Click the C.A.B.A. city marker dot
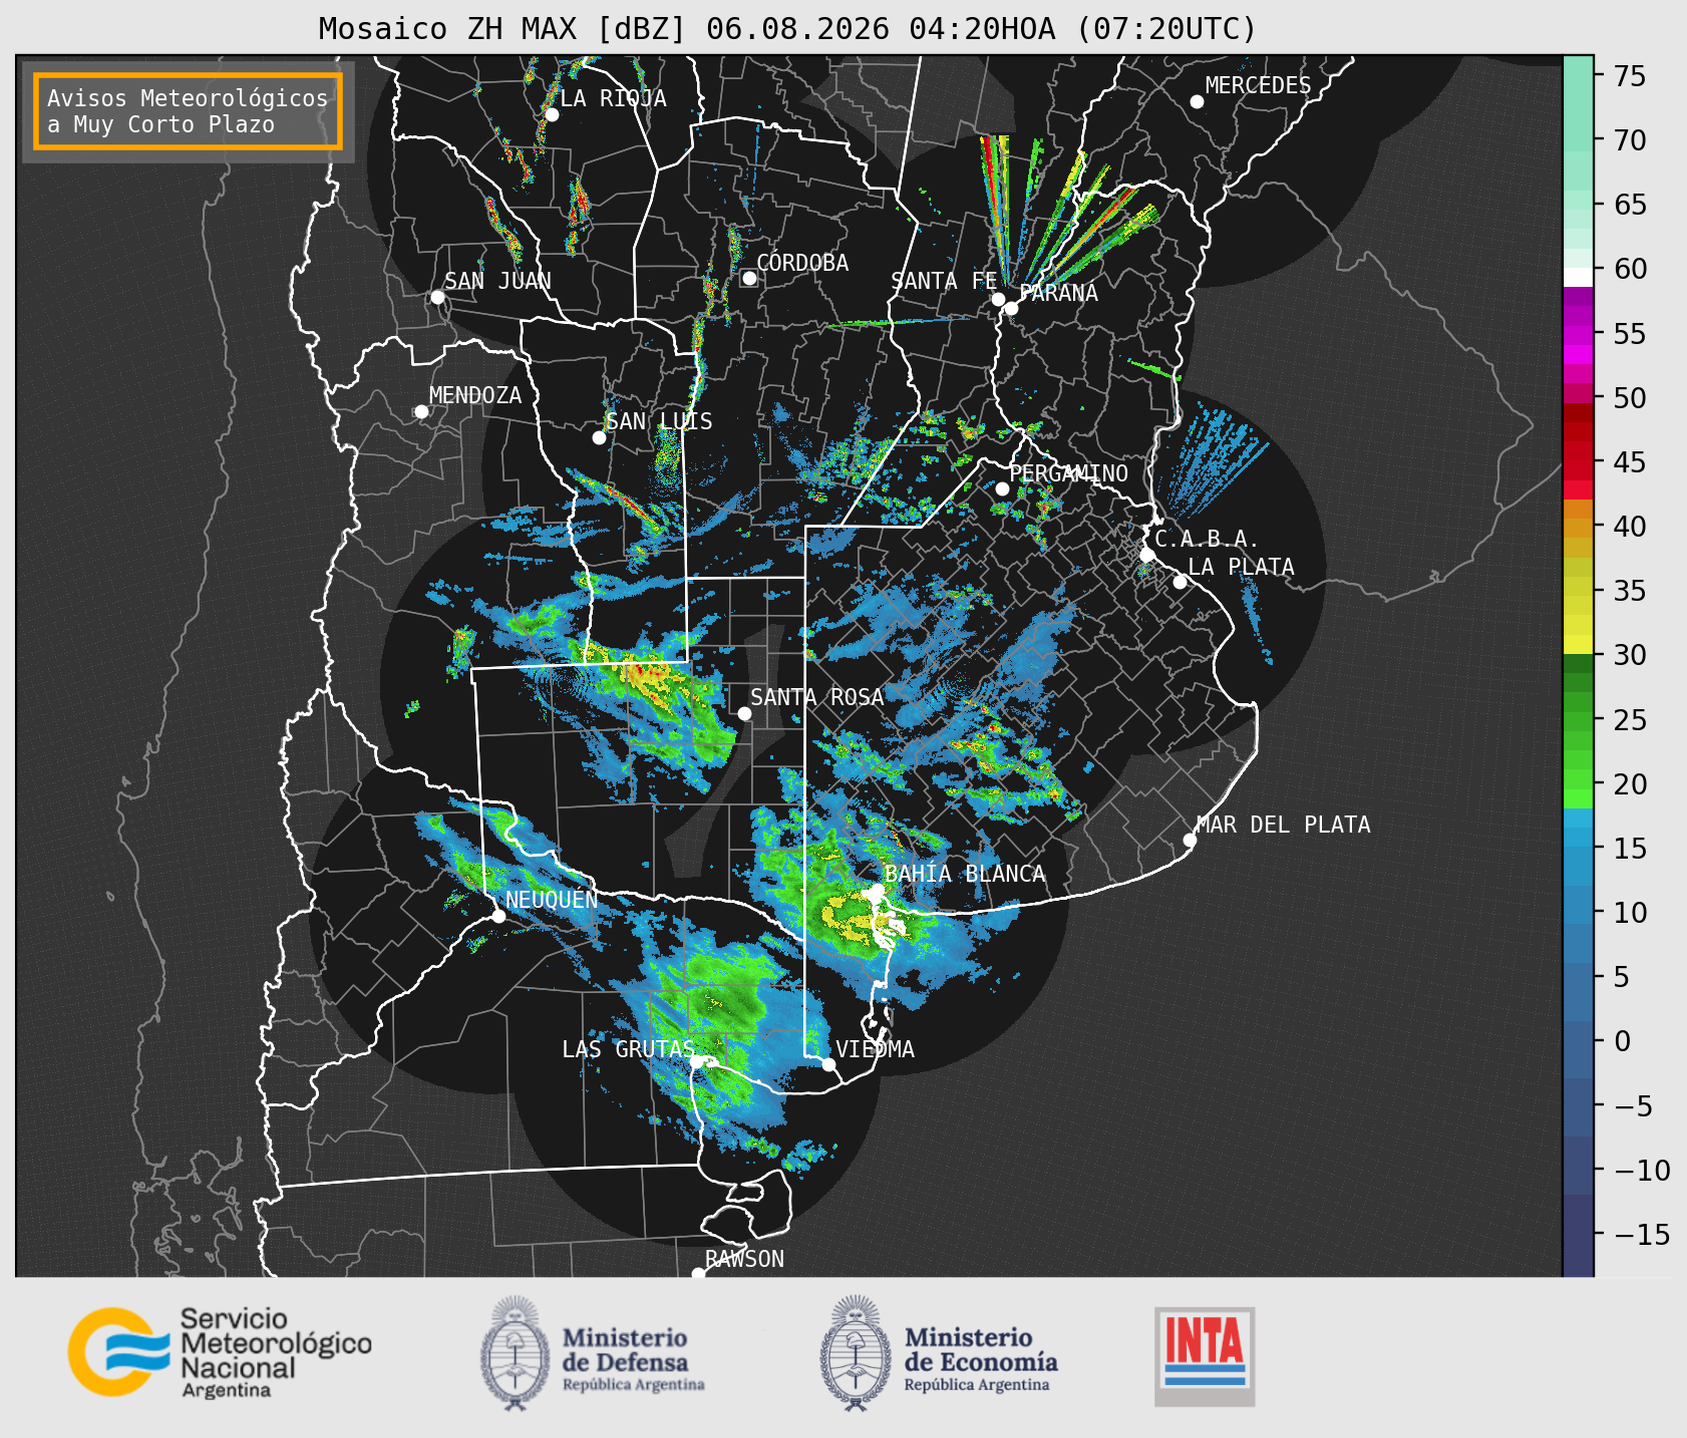Image resolution: width=1687 pixels, height=1438 pixels. coord(1147,554)
